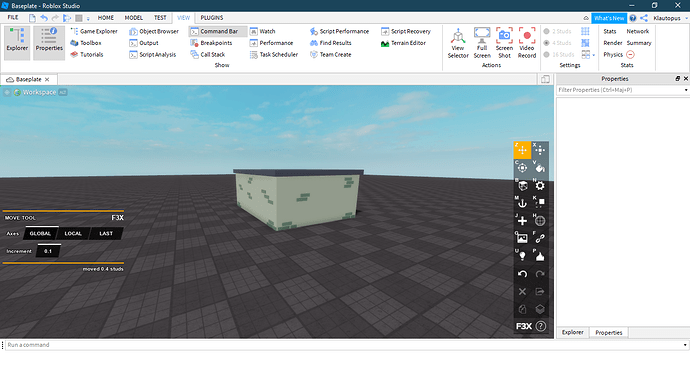Take a Screen Shot

pos(504,43)
